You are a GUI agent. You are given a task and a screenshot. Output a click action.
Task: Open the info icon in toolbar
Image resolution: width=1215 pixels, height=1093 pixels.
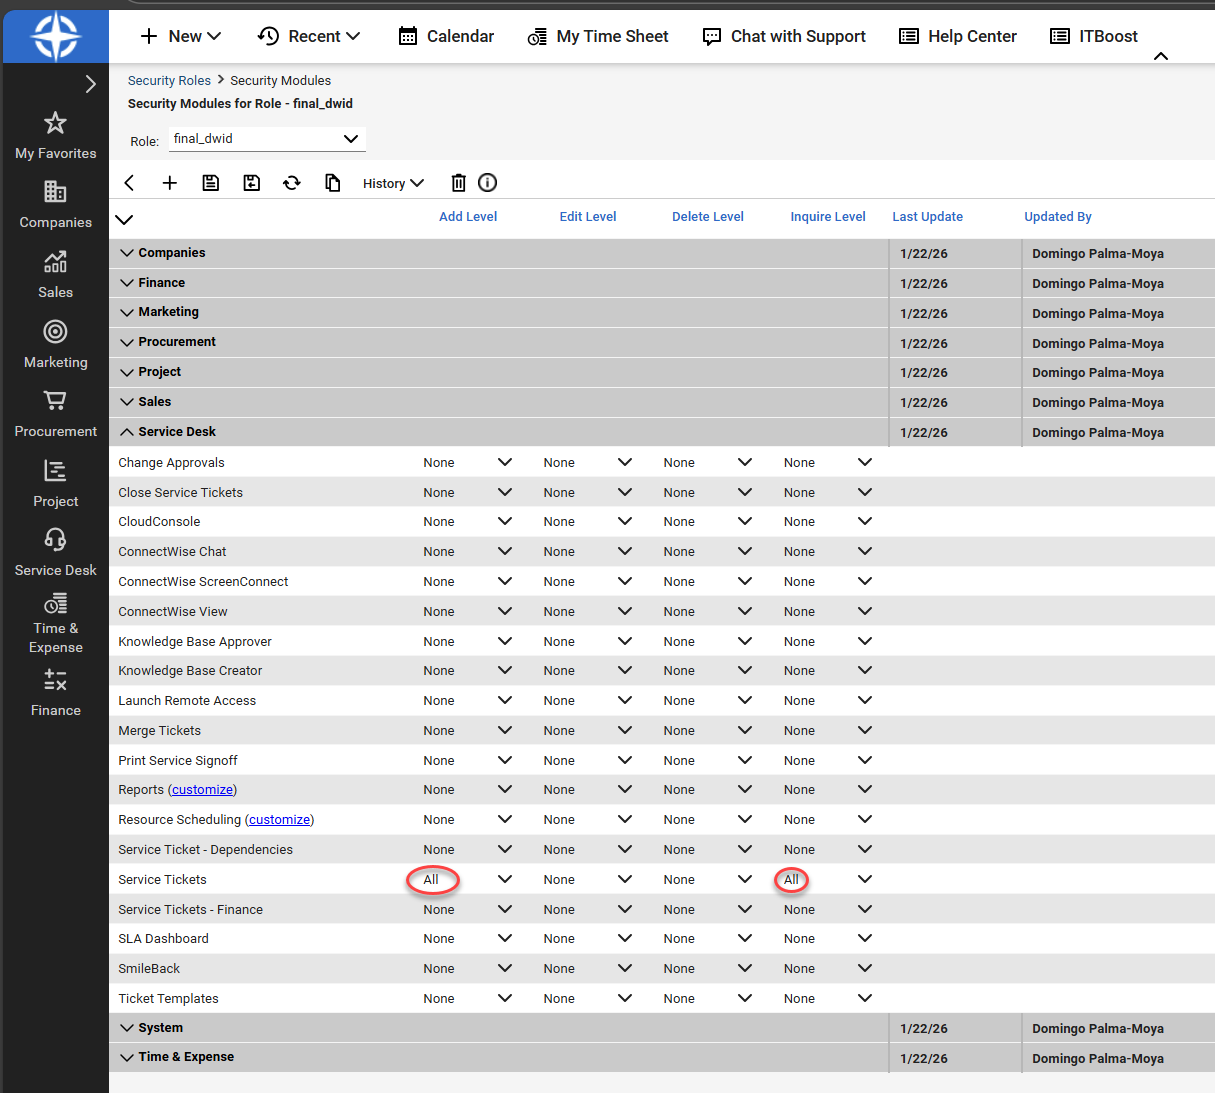[x=488, y=183]
